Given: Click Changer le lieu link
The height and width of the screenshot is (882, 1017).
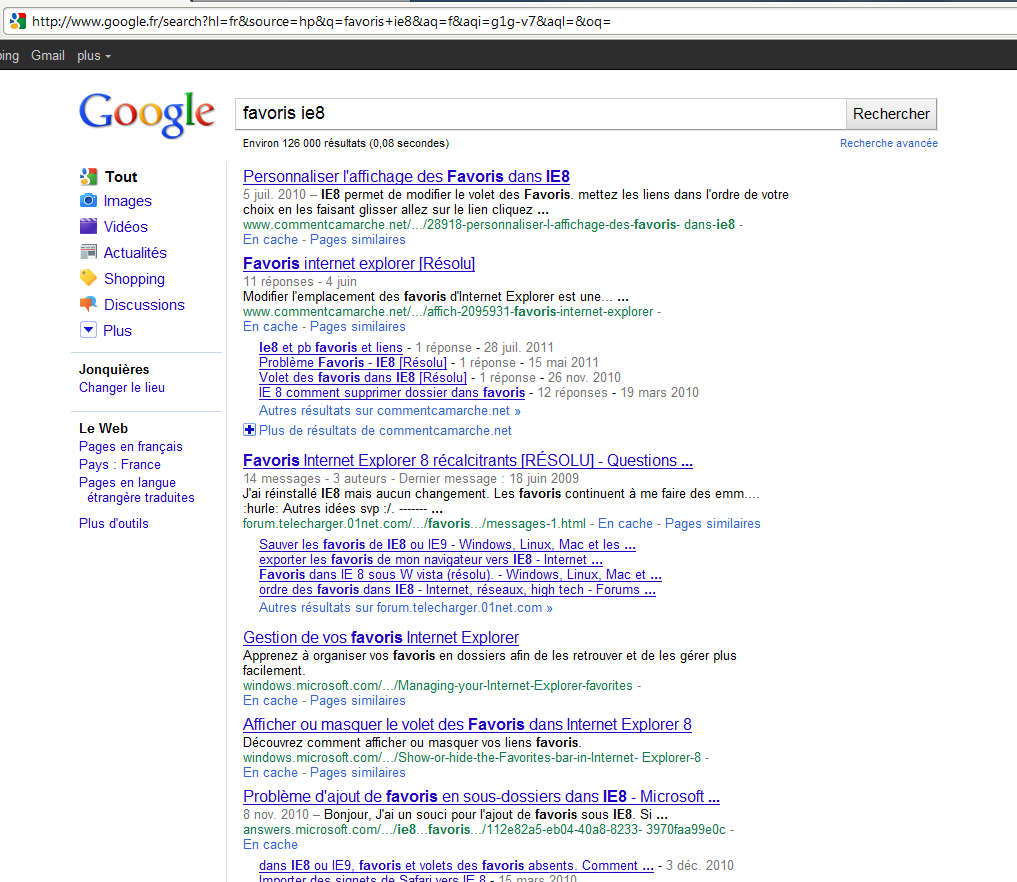Looking at the screenshot, I should point(122,388).
